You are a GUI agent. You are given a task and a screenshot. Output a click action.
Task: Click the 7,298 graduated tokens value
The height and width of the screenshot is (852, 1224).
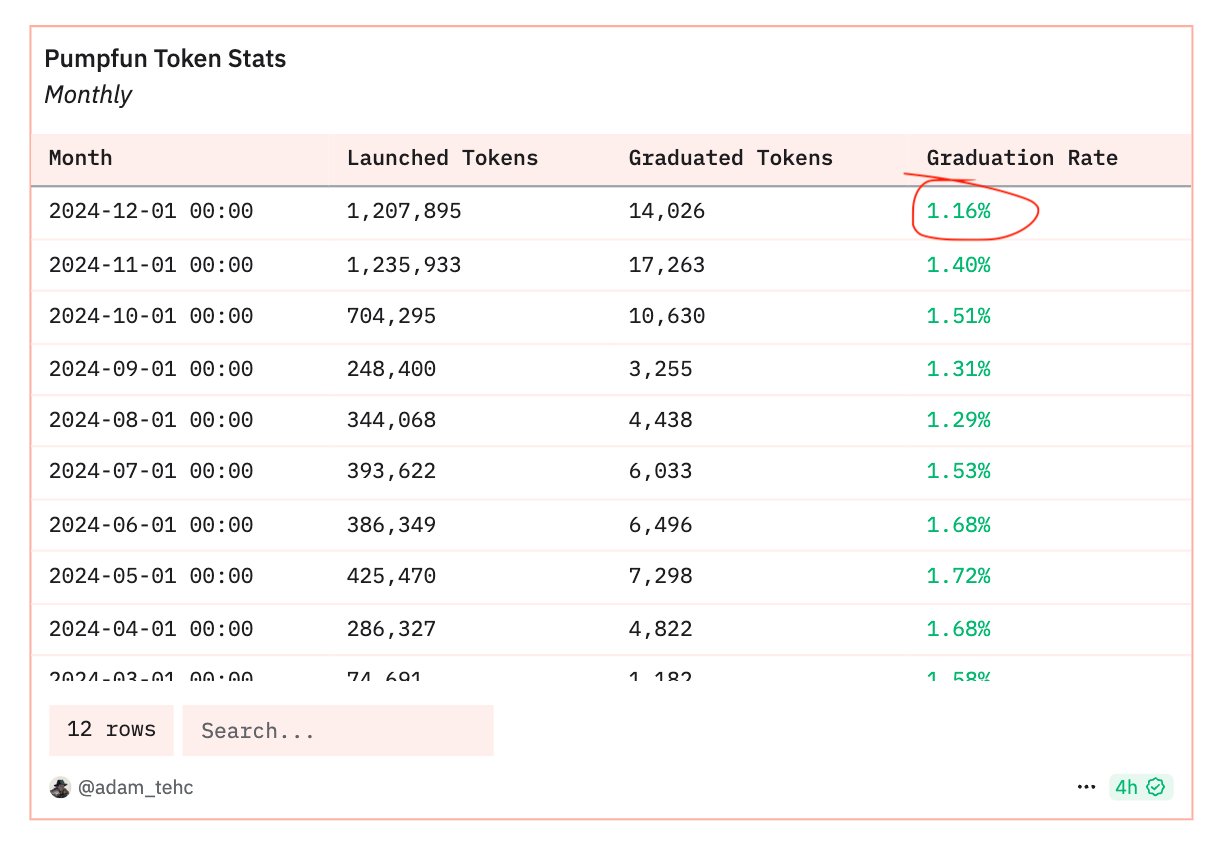pyautogui.click(x=660, y=577)
